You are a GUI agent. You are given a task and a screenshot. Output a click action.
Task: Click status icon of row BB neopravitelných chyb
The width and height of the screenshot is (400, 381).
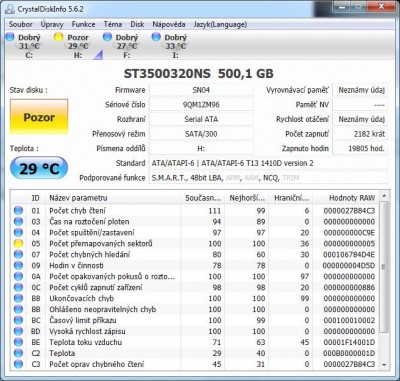18,309
